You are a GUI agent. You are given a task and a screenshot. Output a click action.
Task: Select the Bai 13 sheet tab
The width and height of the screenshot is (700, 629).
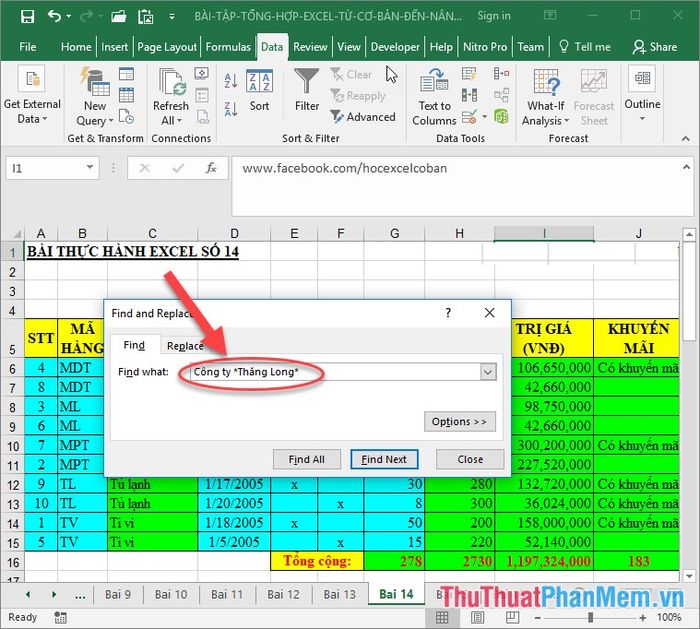339,594
